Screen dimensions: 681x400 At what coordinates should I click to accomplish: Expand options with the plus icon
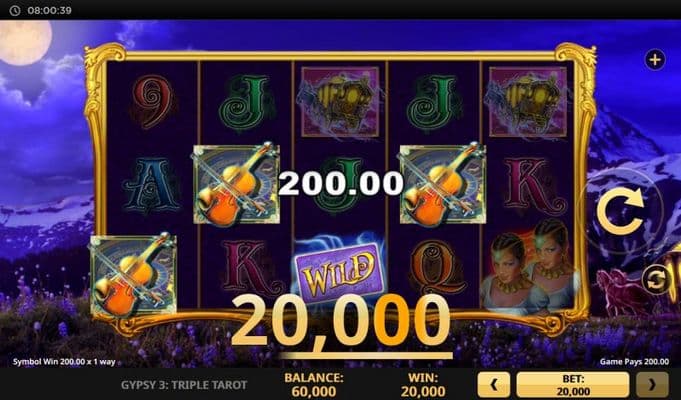tap(655, 60)
